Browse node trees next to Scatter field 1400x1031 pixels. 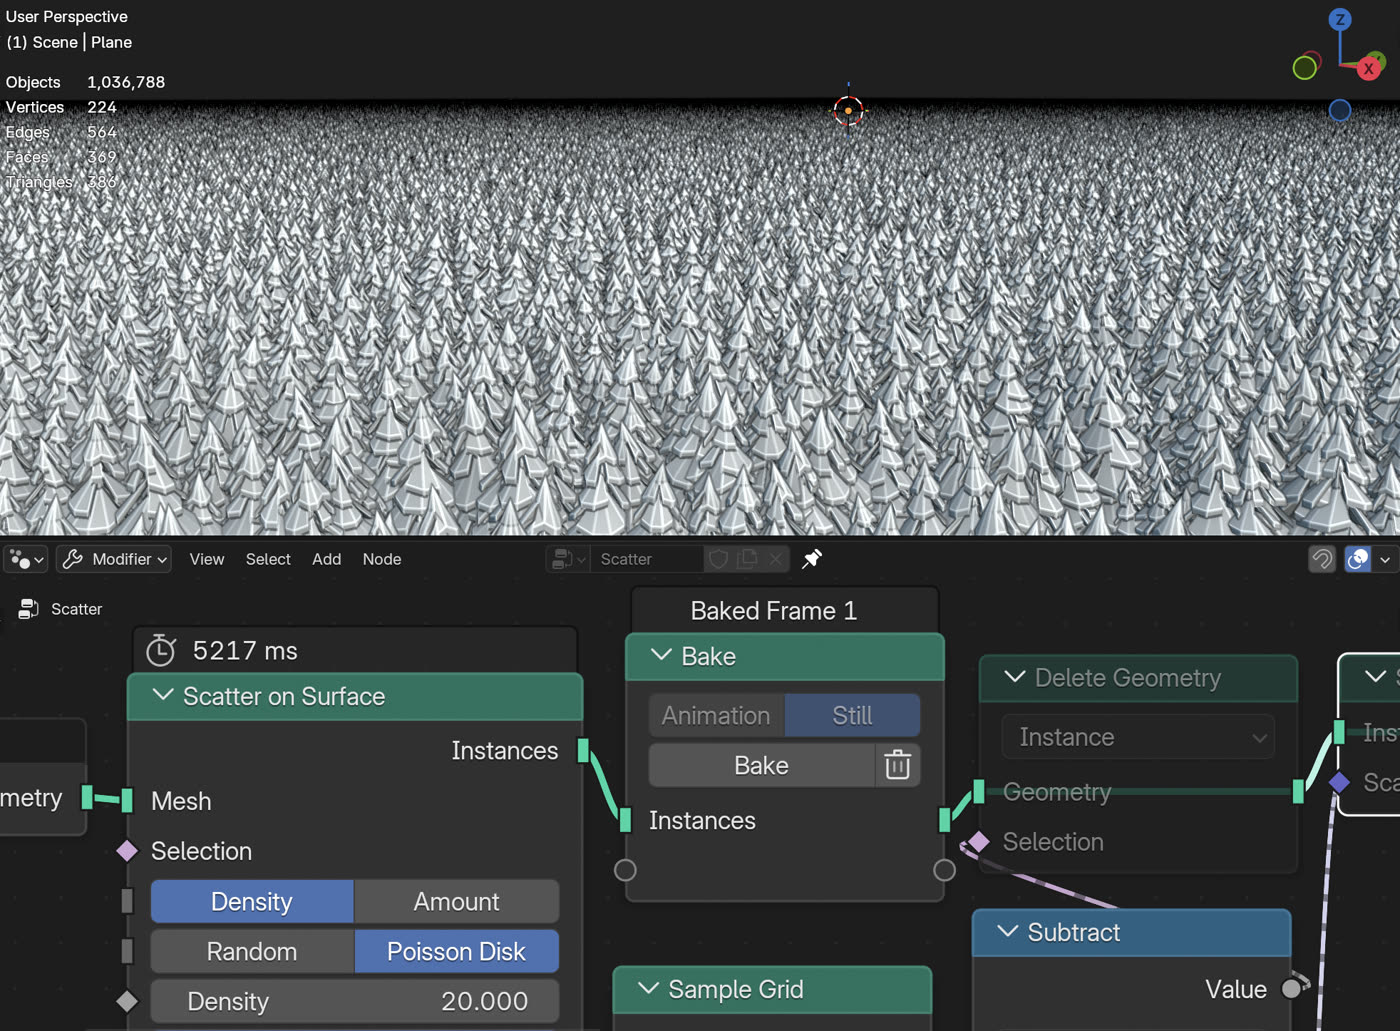point(567,559)
